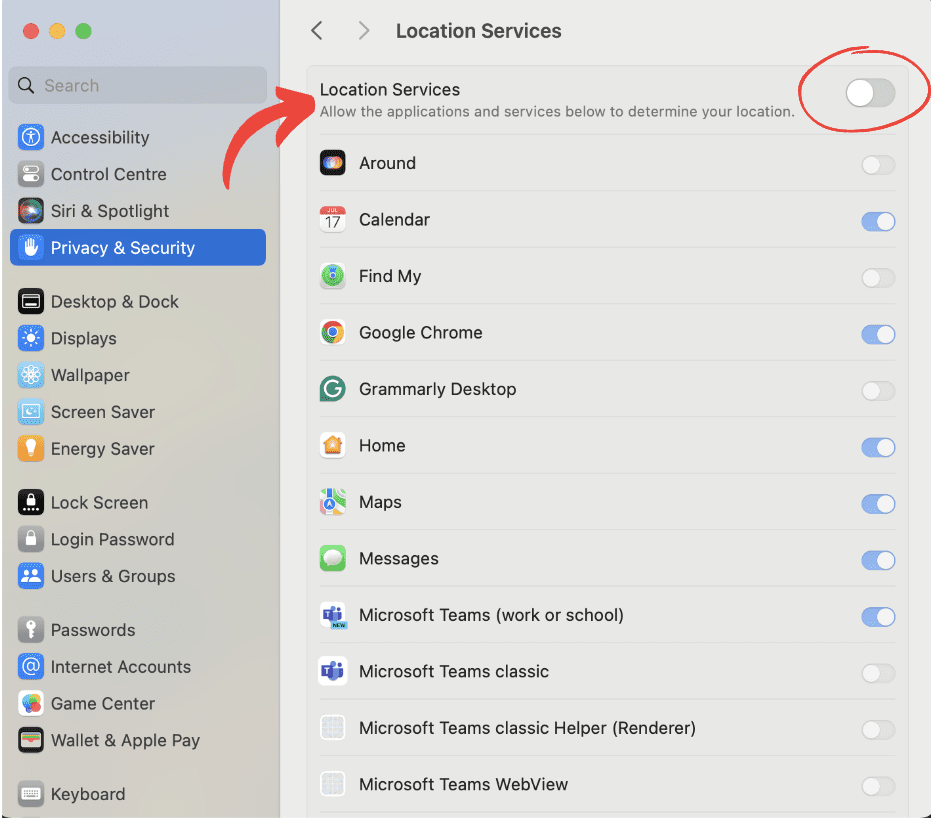Screen dimensions: 936x820
Task: Open Displays settings
Action: (x=138, y=338)
